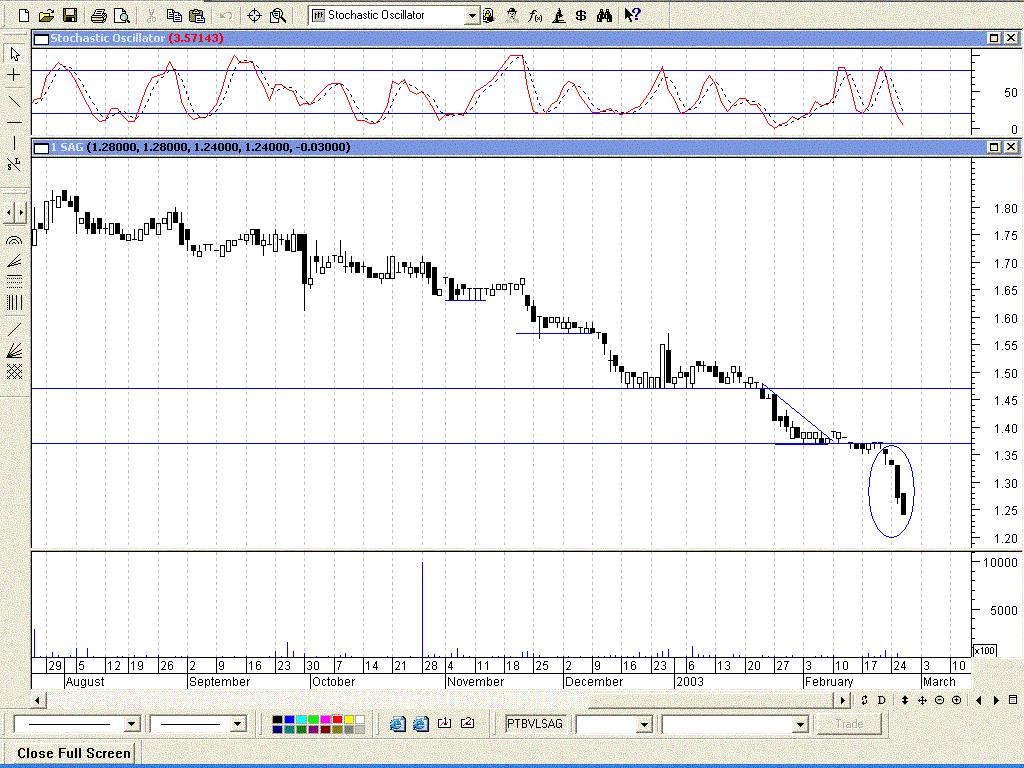
Task: Click the toolbar scroll right mini arrow
Action: (x=22, y=212)
